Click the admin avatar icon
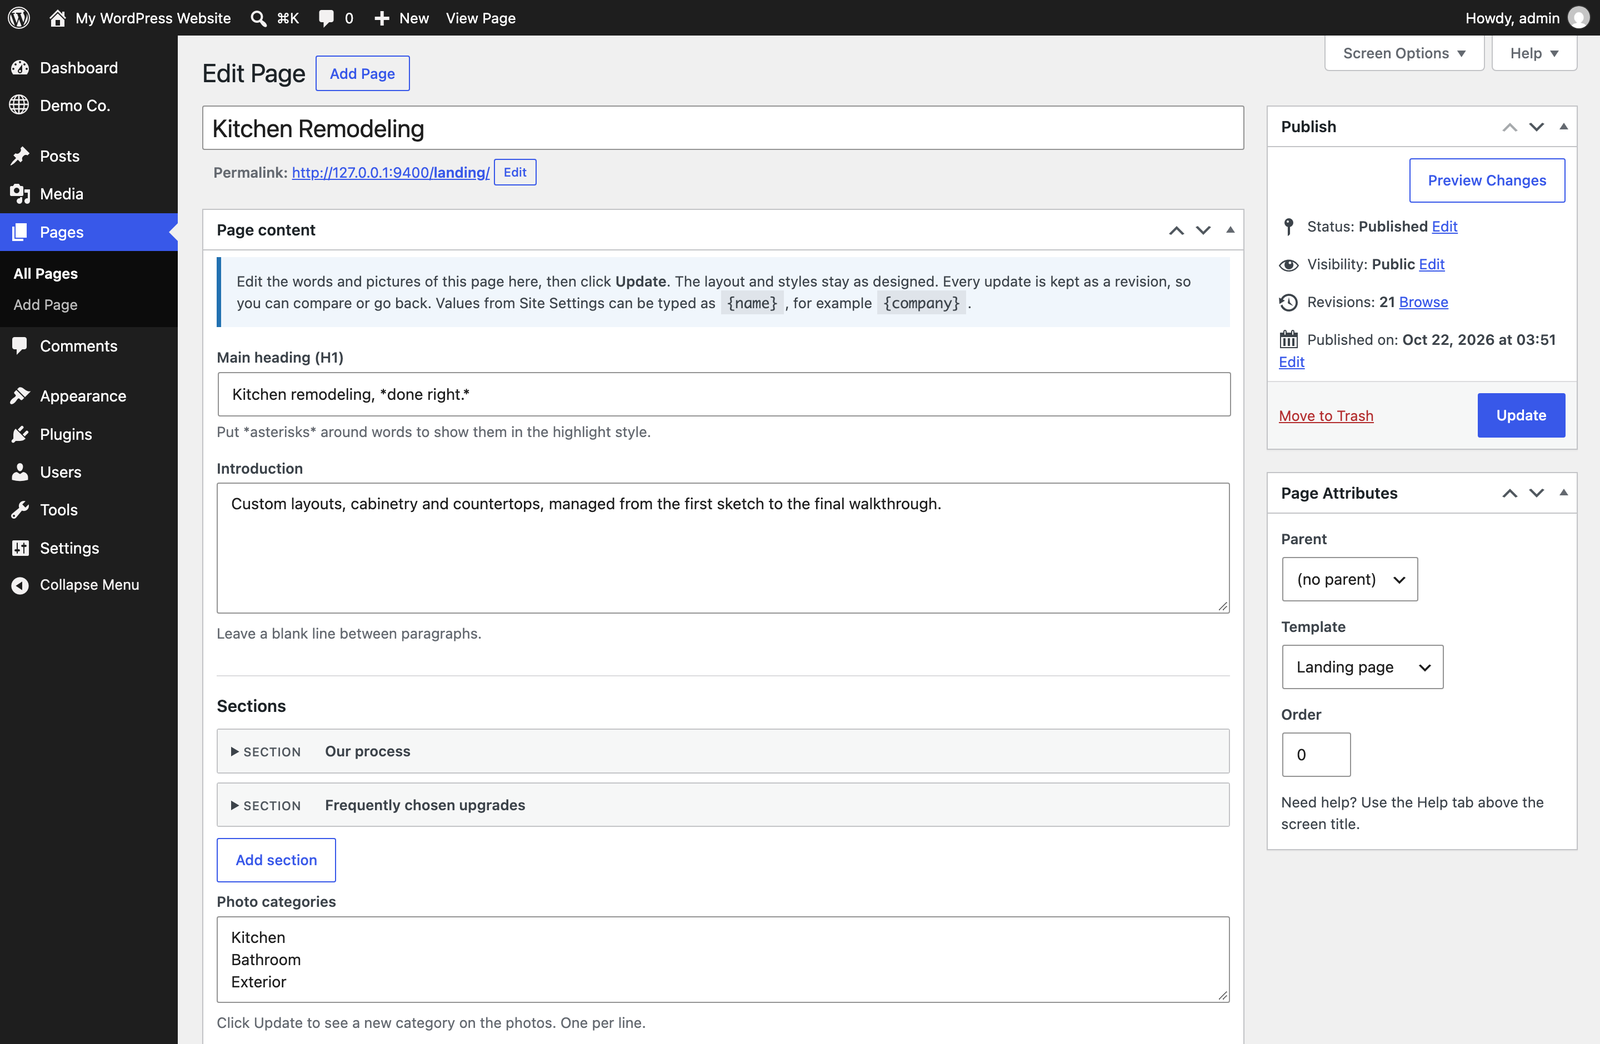The image size is (1600, 1044). coord(1578,18)
